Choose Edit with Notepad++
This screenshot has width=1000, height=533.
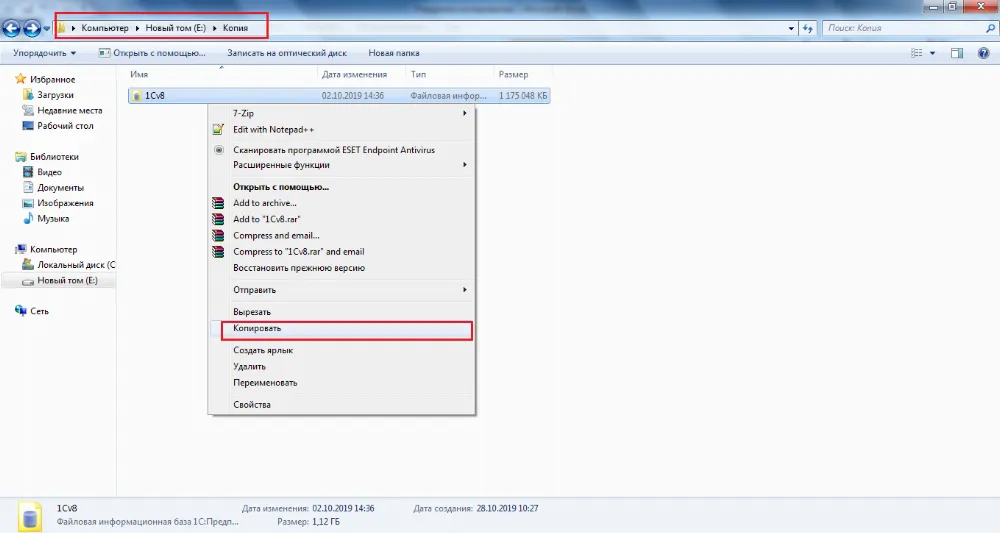click(342, 129)
